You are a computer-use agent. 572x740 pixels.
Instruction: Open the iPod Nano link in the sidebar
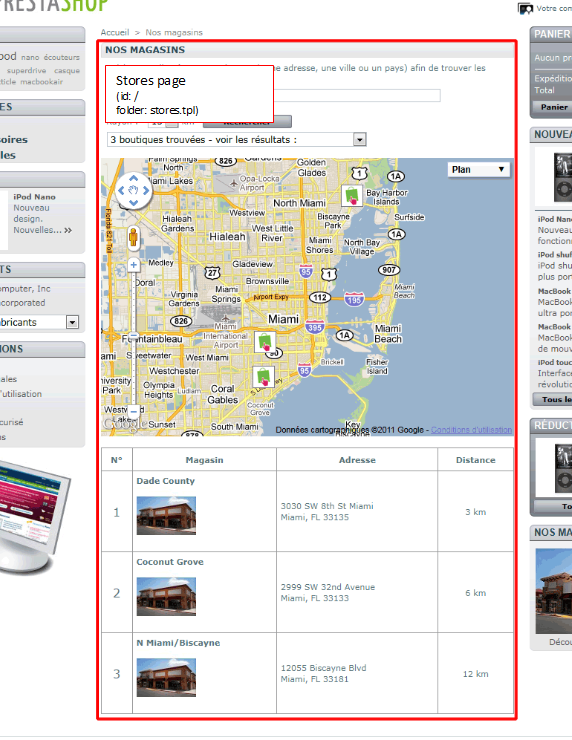pyautogui.click(x=34, y=197)
